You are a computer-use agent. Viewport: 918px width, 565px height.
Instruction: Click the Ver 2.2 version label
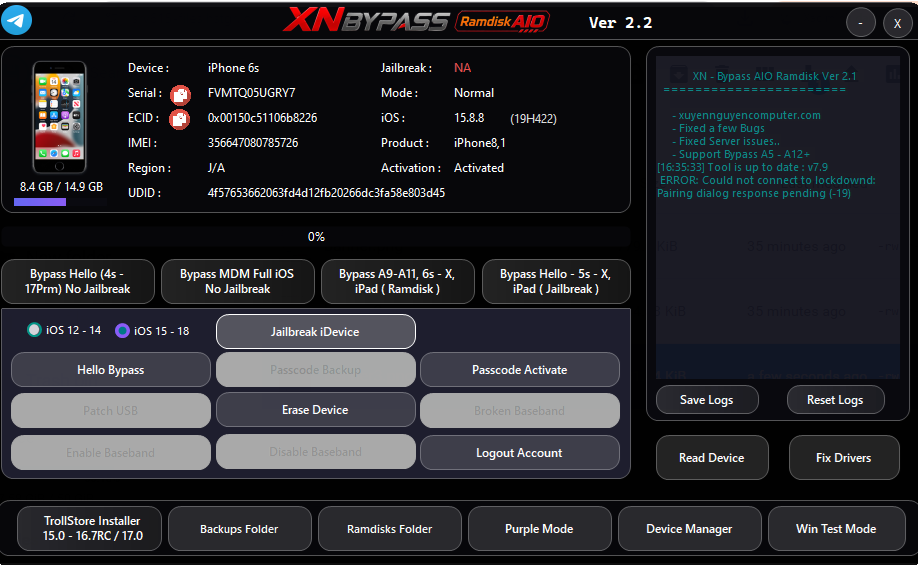[621, 23]
